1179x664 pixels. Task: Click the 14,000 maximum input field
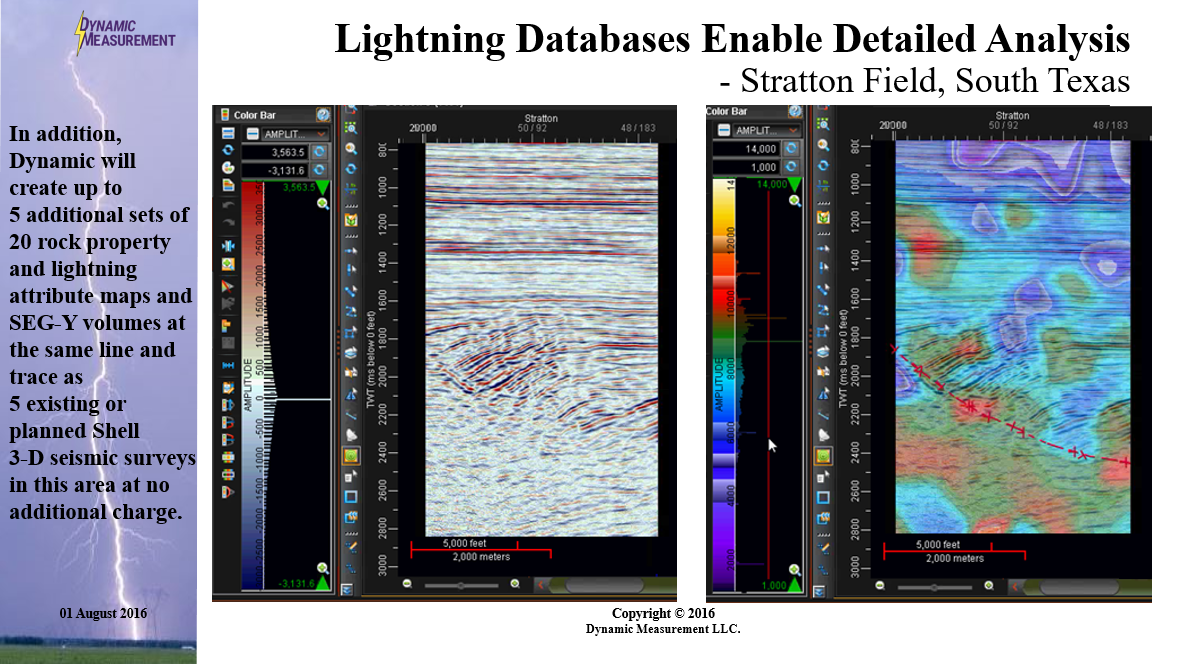tap(747, 149)
